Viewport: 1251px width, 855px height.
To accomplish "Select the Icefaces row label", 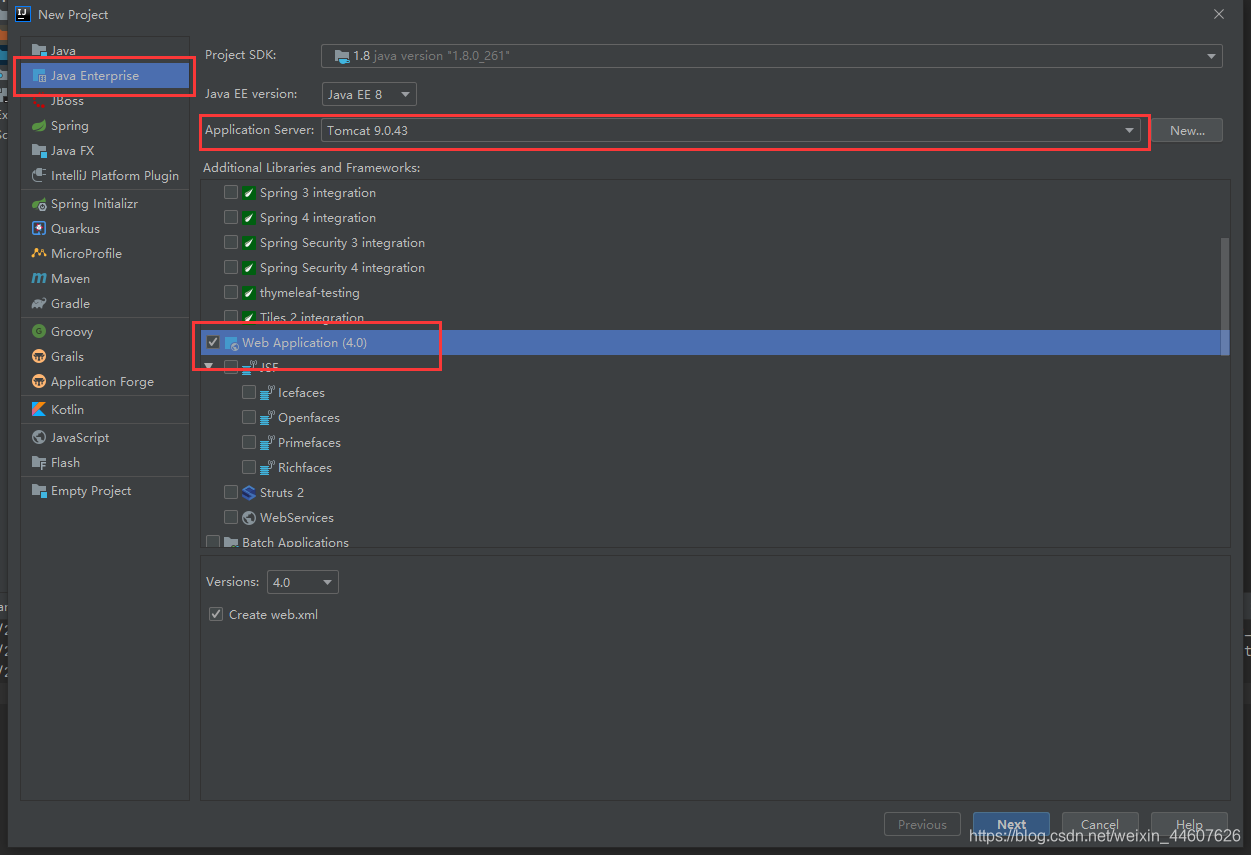I will click(301, 393).
